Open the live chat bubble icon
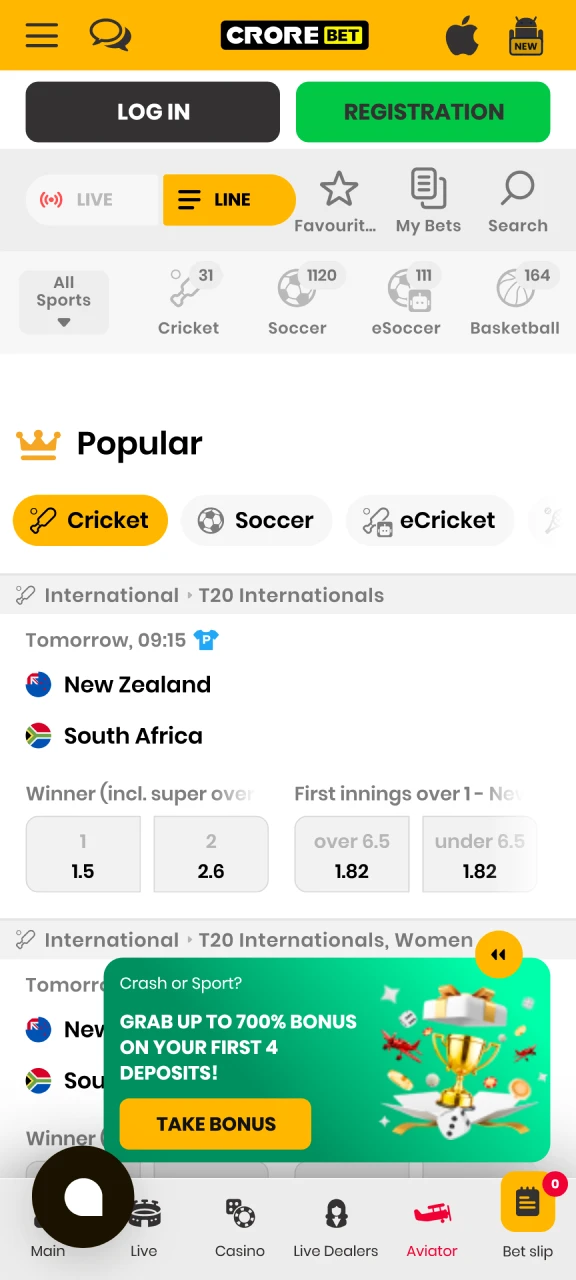Viewport: 576px width, 1280px height. click(110, 35)
